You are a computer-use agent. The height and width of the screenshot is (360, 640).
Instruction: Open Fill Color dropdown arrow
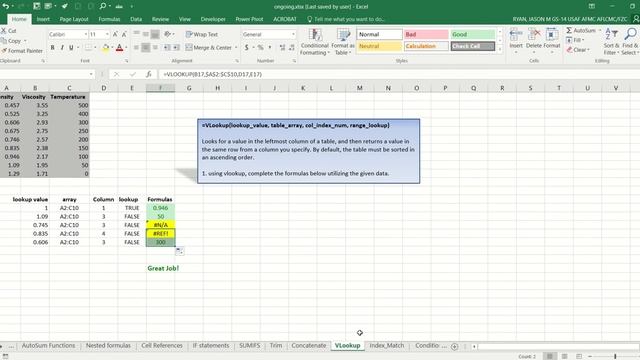click(112, 48)
